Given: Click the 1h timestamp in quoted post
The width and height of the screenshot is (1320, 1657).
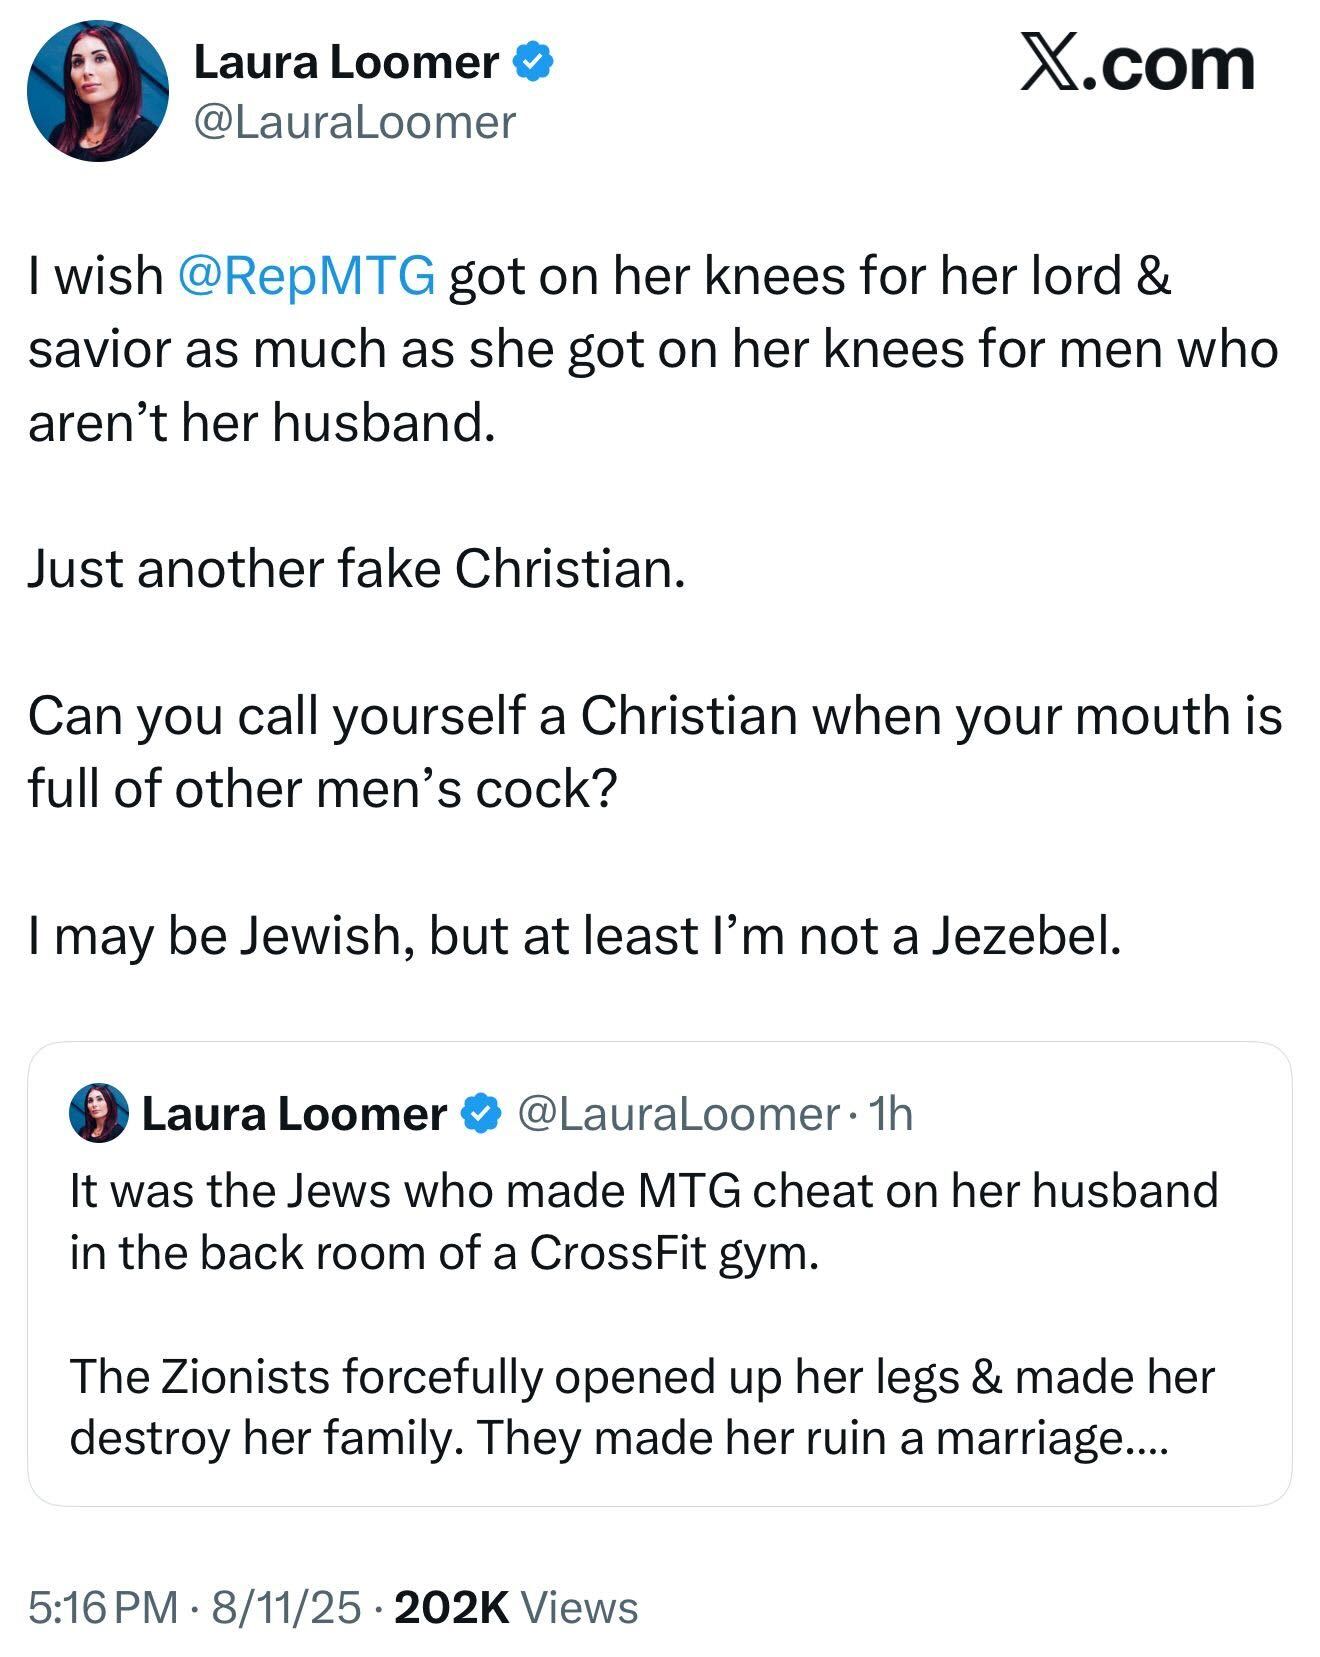Looking at the screenshot, I should tap(891, 1113).
